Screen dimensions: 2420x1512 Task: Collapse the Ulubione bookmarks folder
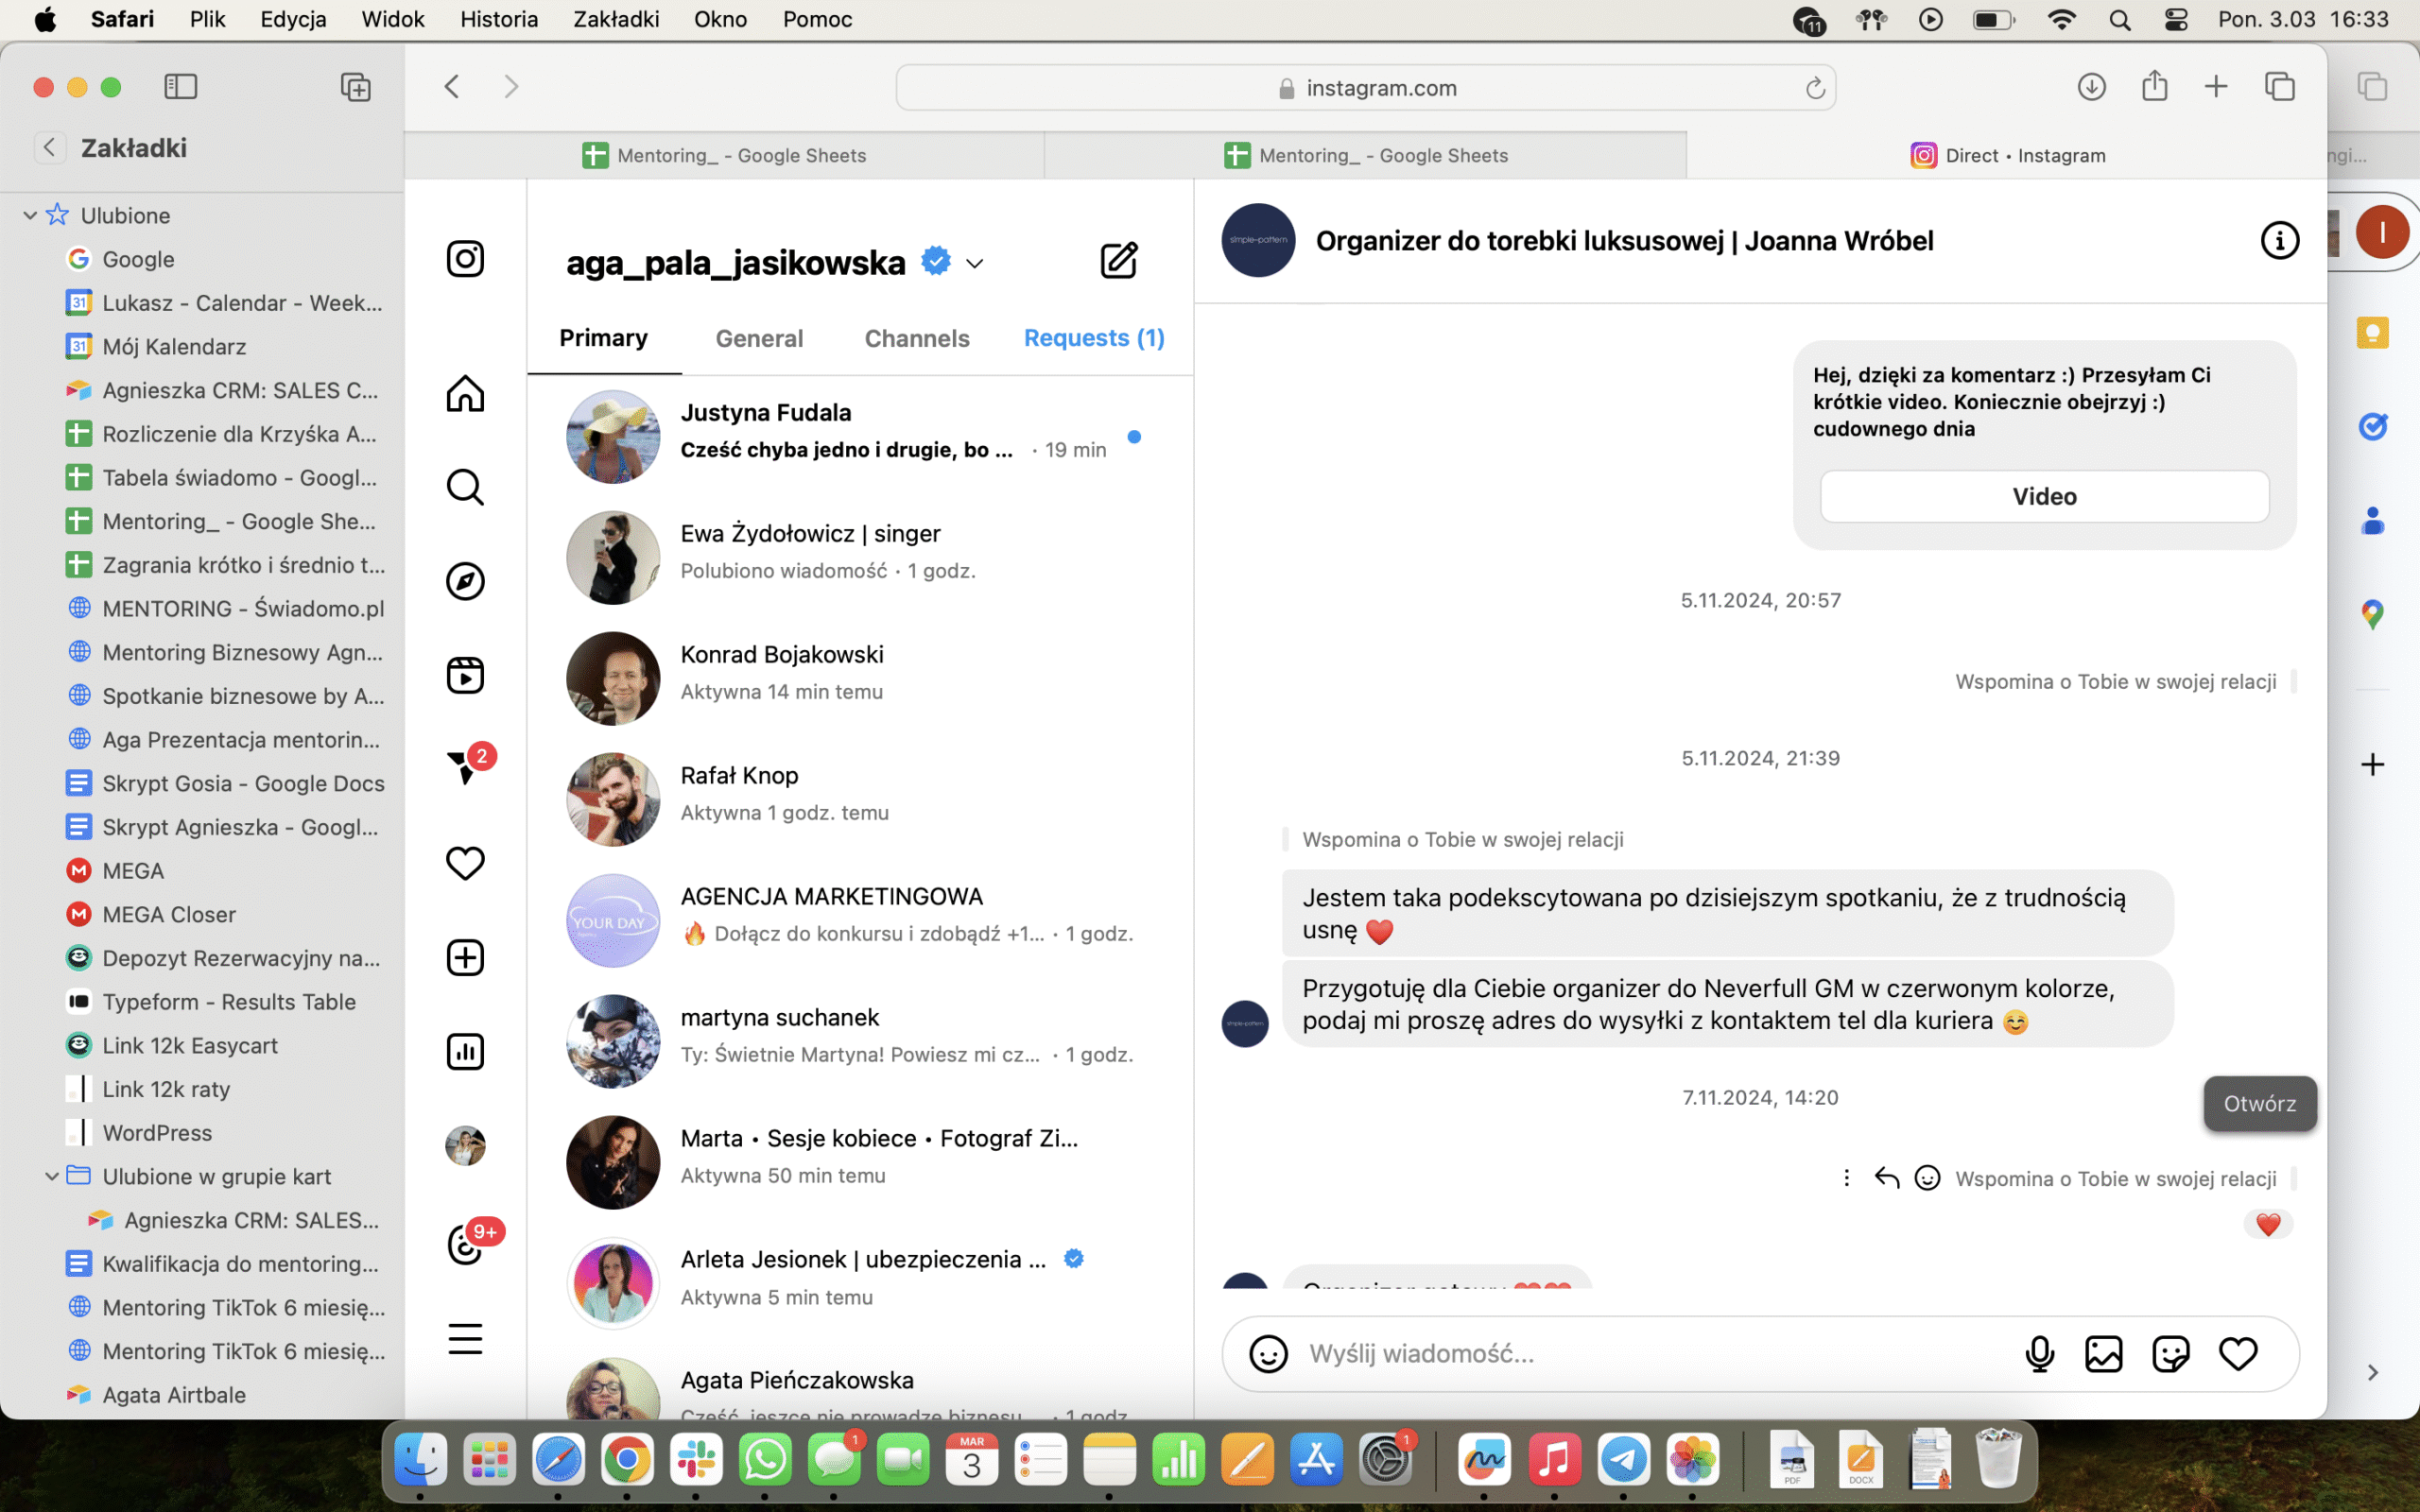click(x=30, y=216)
